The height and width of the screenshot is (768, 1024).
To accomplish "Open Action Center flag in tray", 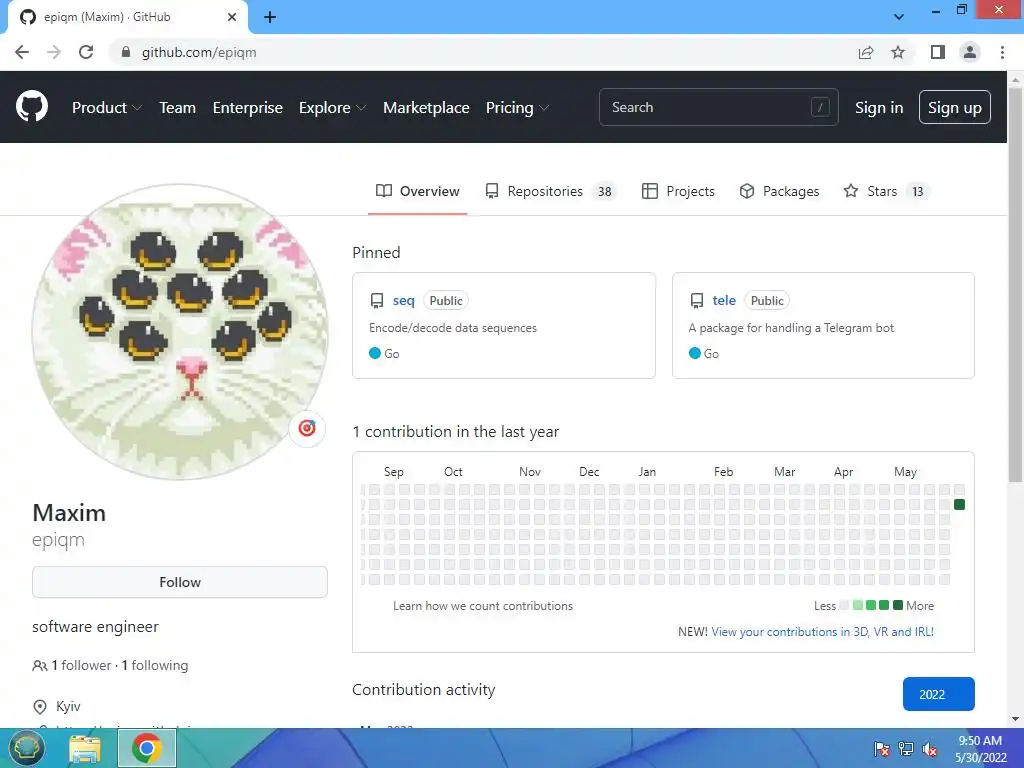I will [882, 749].
